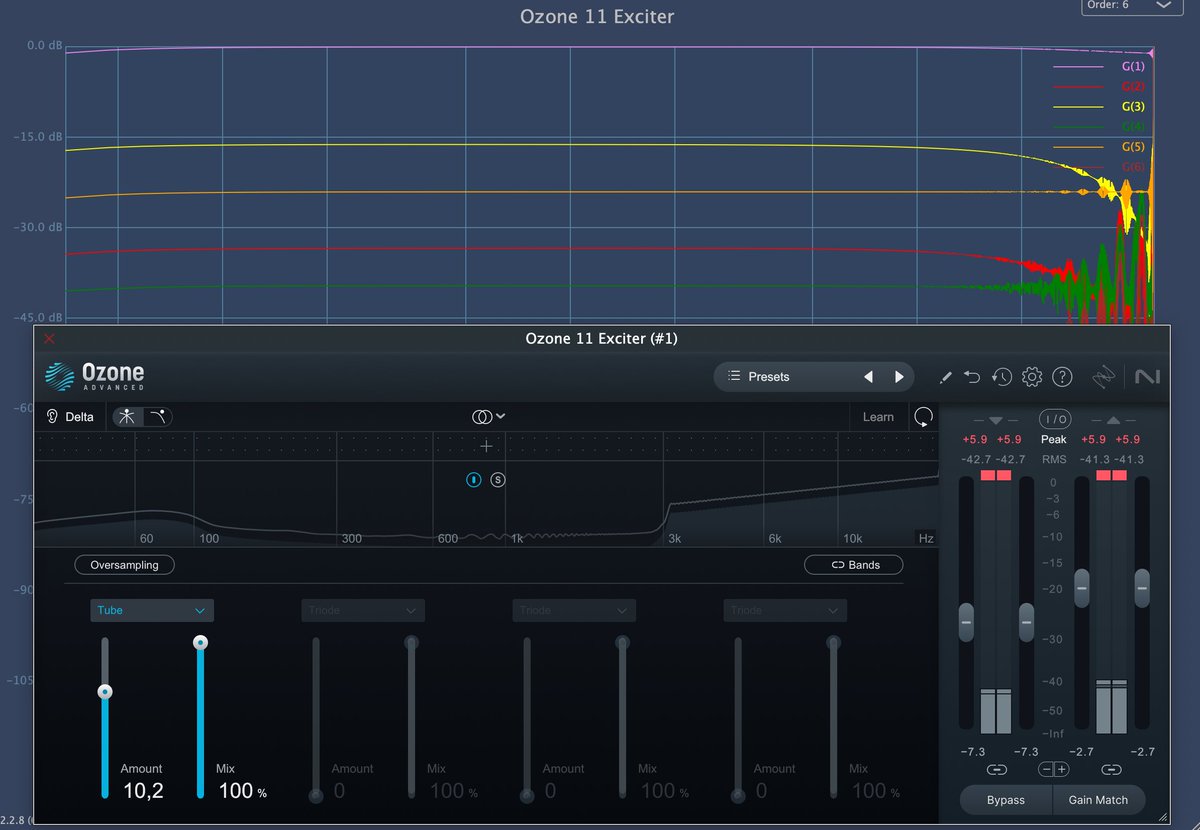The height and width of the screenshot is (830, 1200).
Task: Open the Tube saturation mode dropdown
Action: (151, 610)
